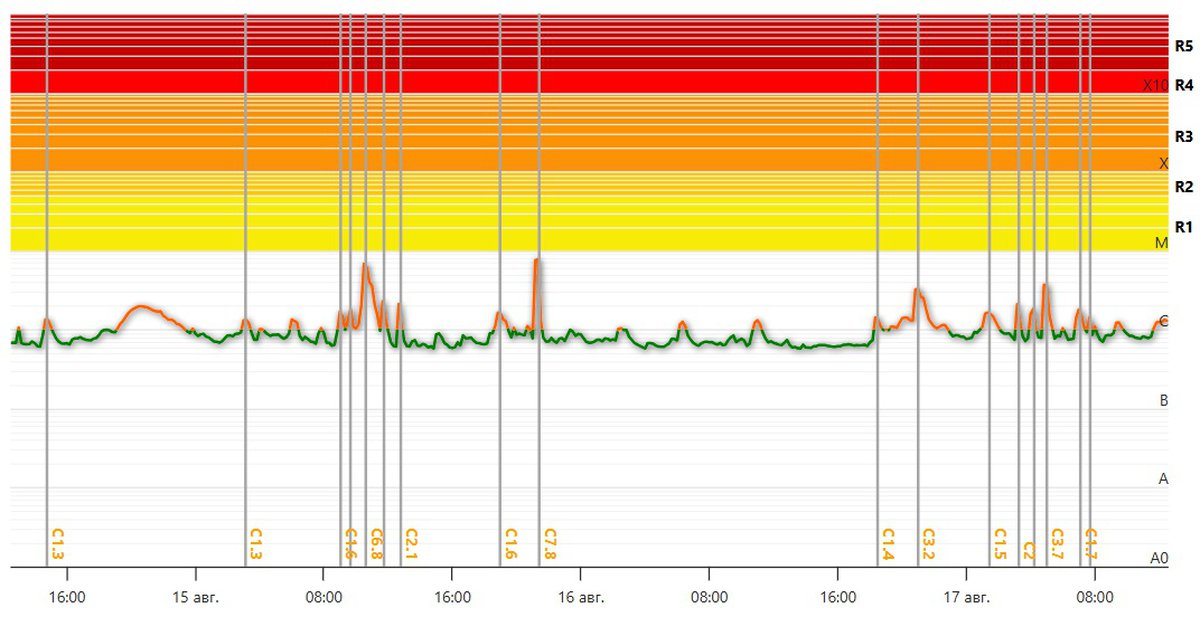Select the C3.7 flare label
The height and width of the screenshot is (617, 1200).
1057,543
